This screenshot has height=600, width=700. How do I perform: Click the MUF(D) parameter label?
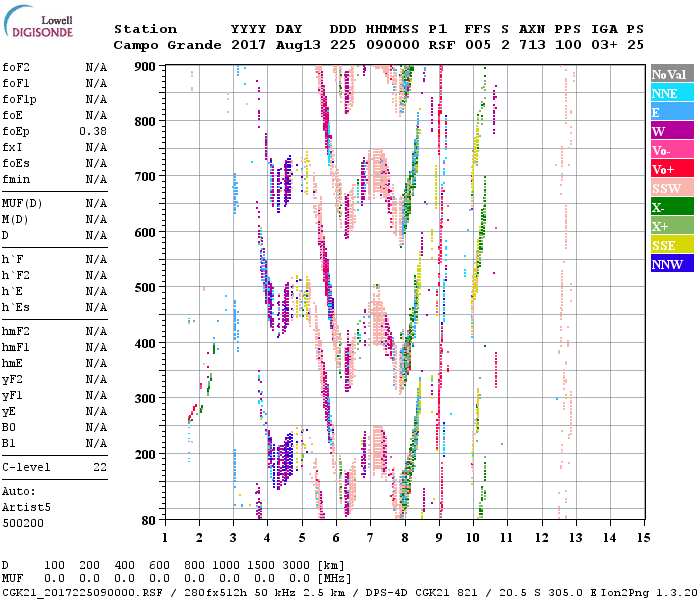tap(22, 204)
